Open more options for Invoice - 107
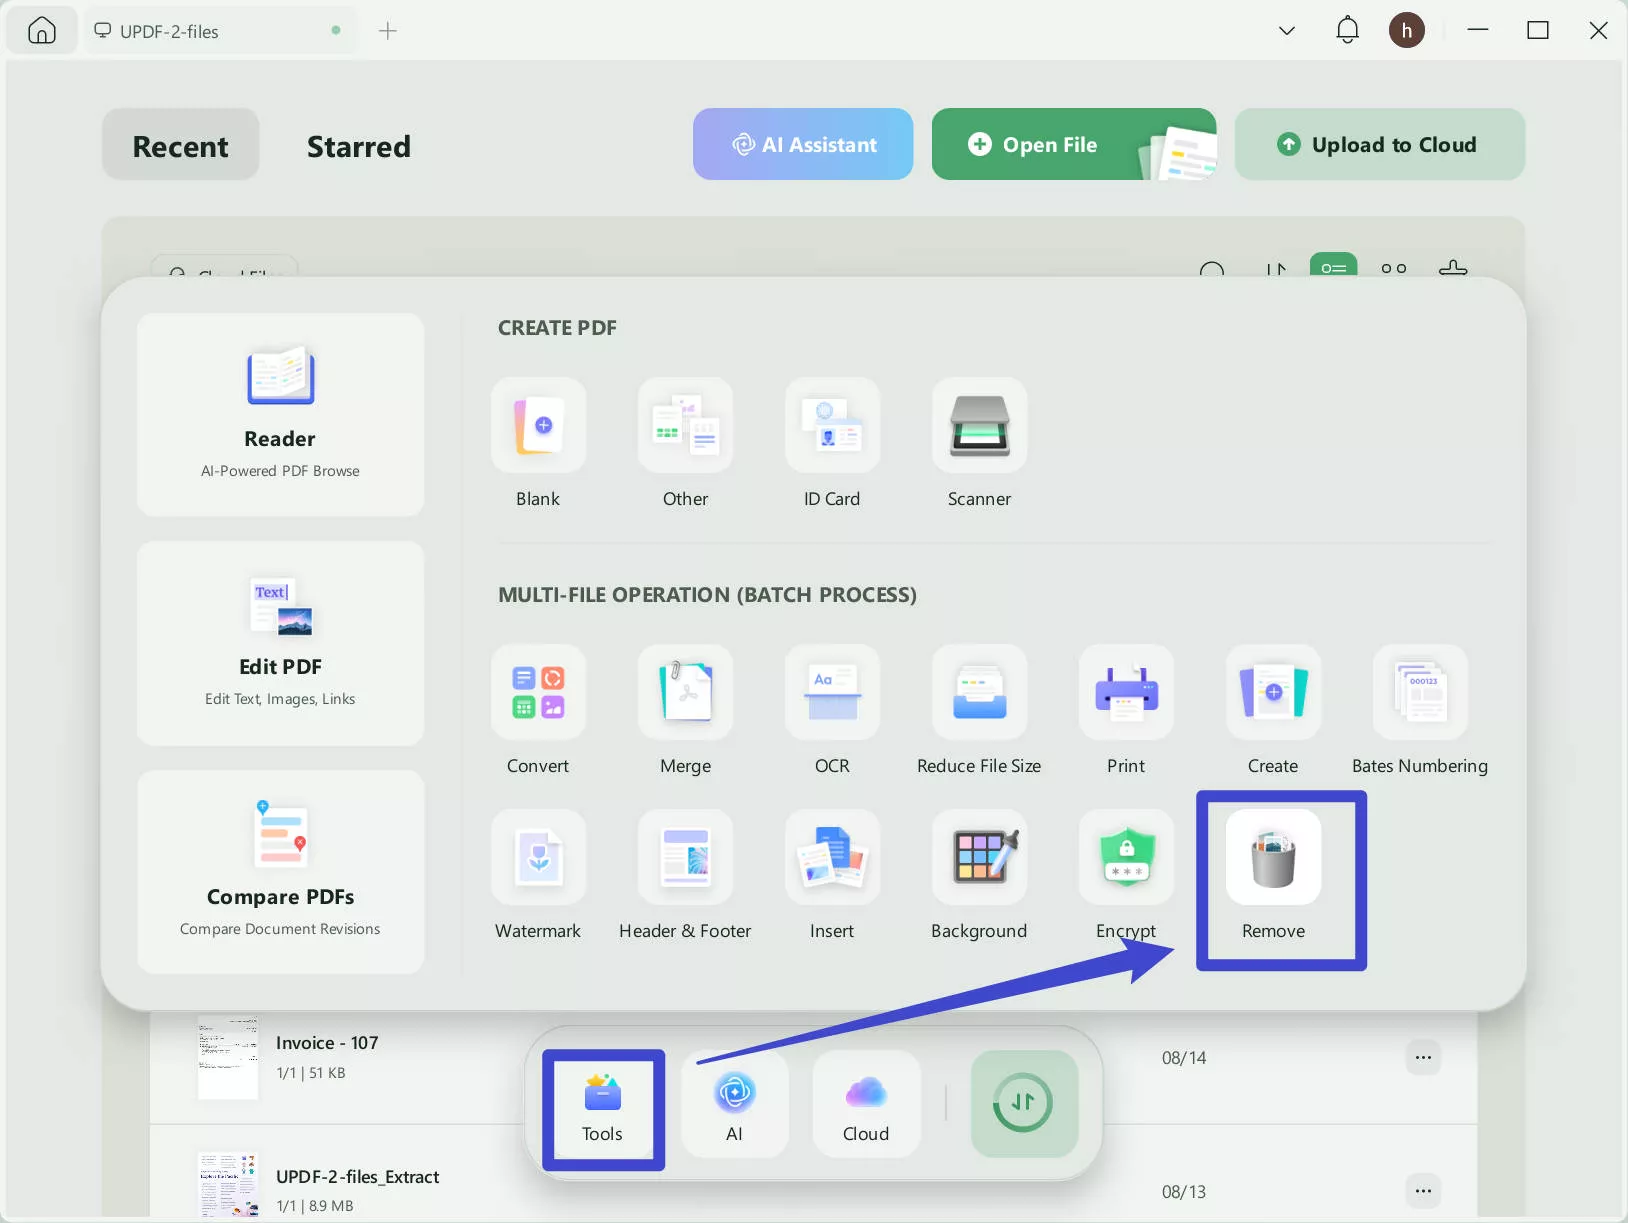 (x=1423, y=1057)
